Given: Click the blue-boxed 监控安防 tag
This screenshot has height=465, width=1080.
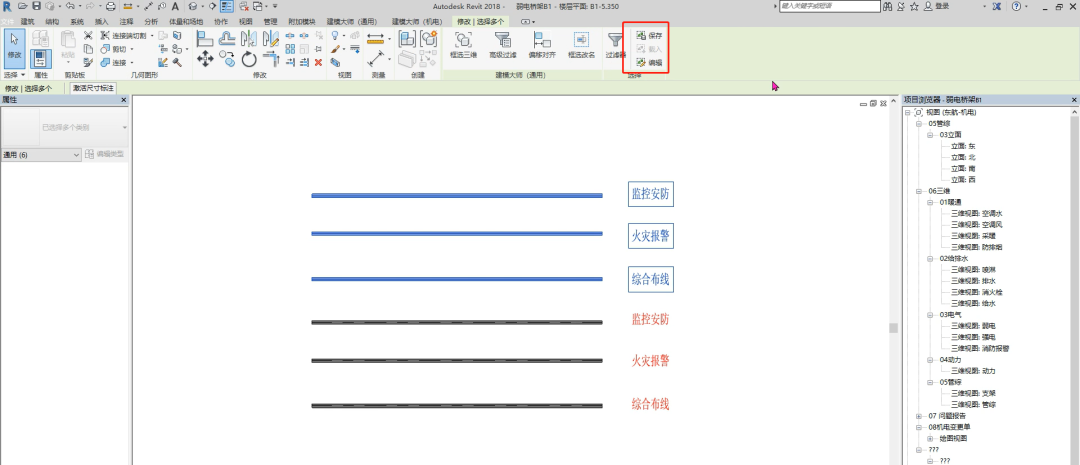Looking at the screenshot, I should point(651,194).
